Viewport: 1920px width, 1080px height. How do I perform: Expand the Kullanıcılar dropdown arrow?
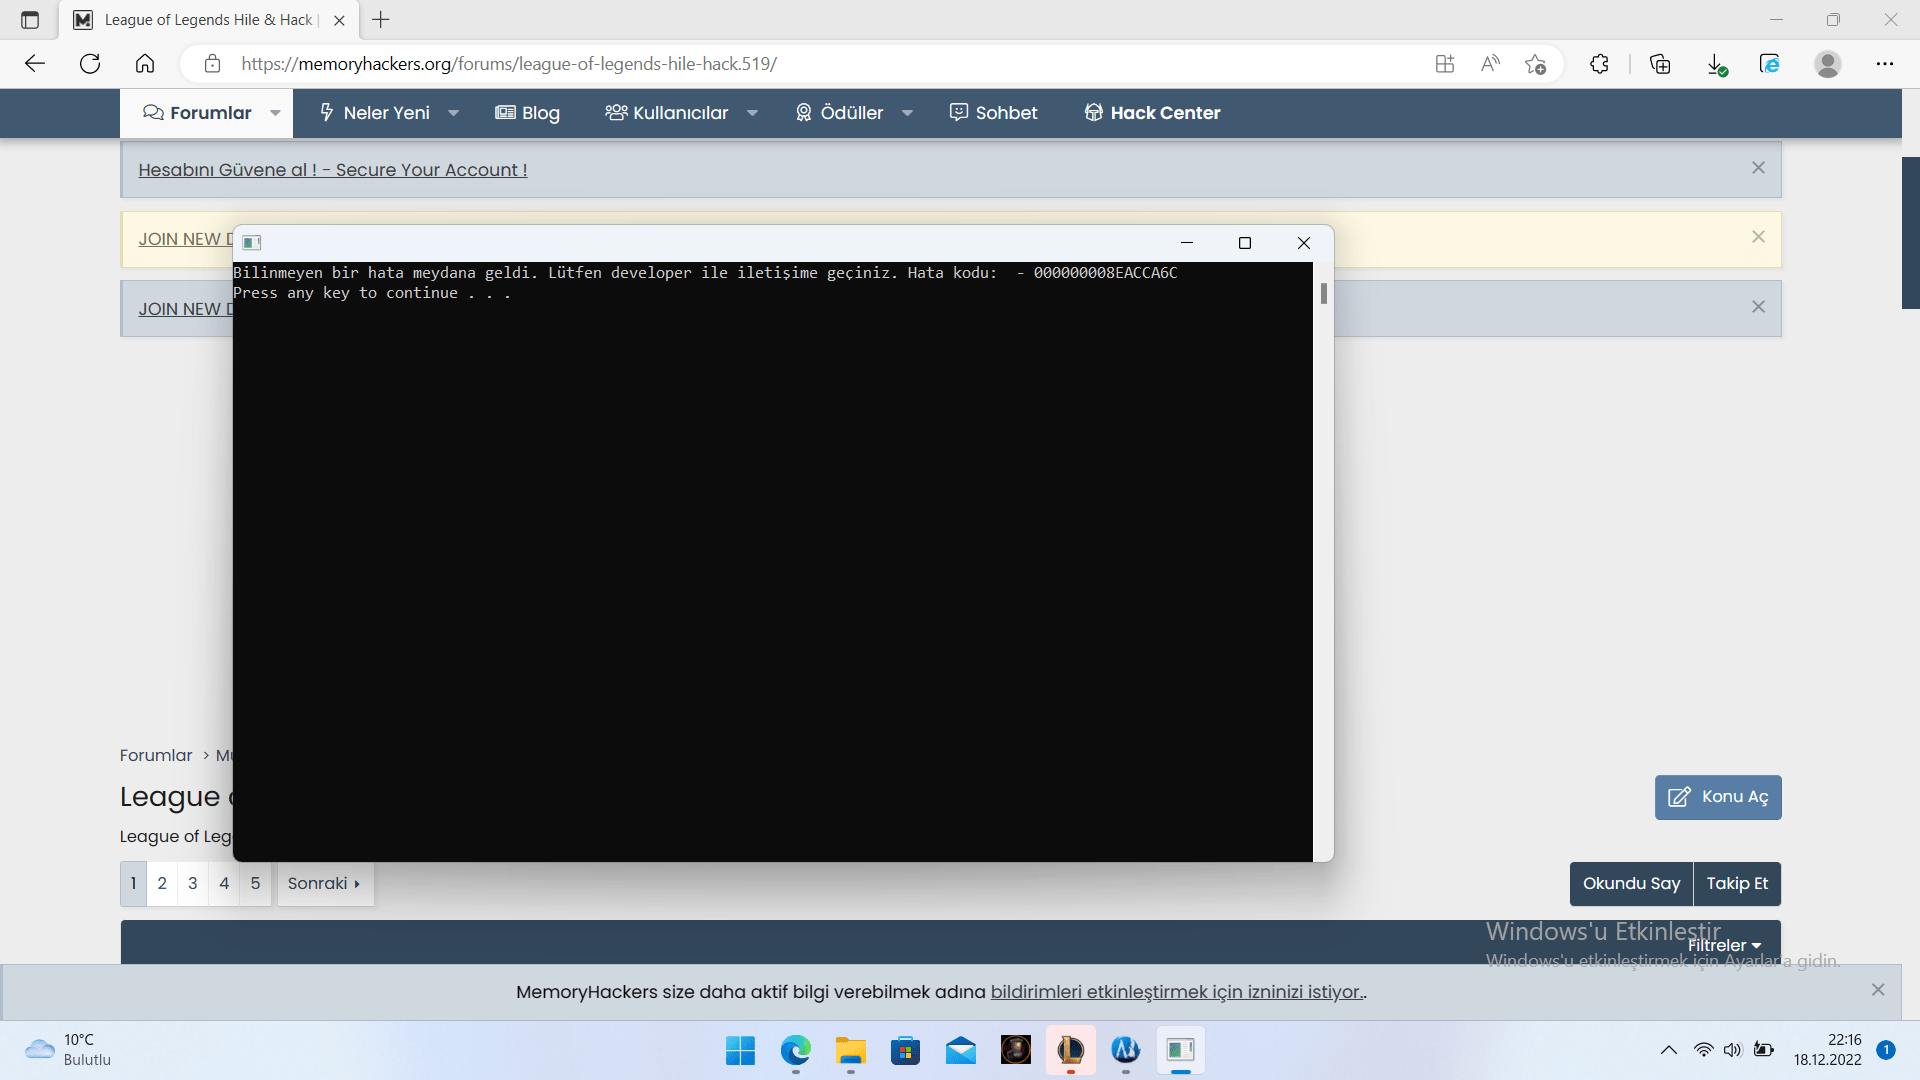(753, 113)
